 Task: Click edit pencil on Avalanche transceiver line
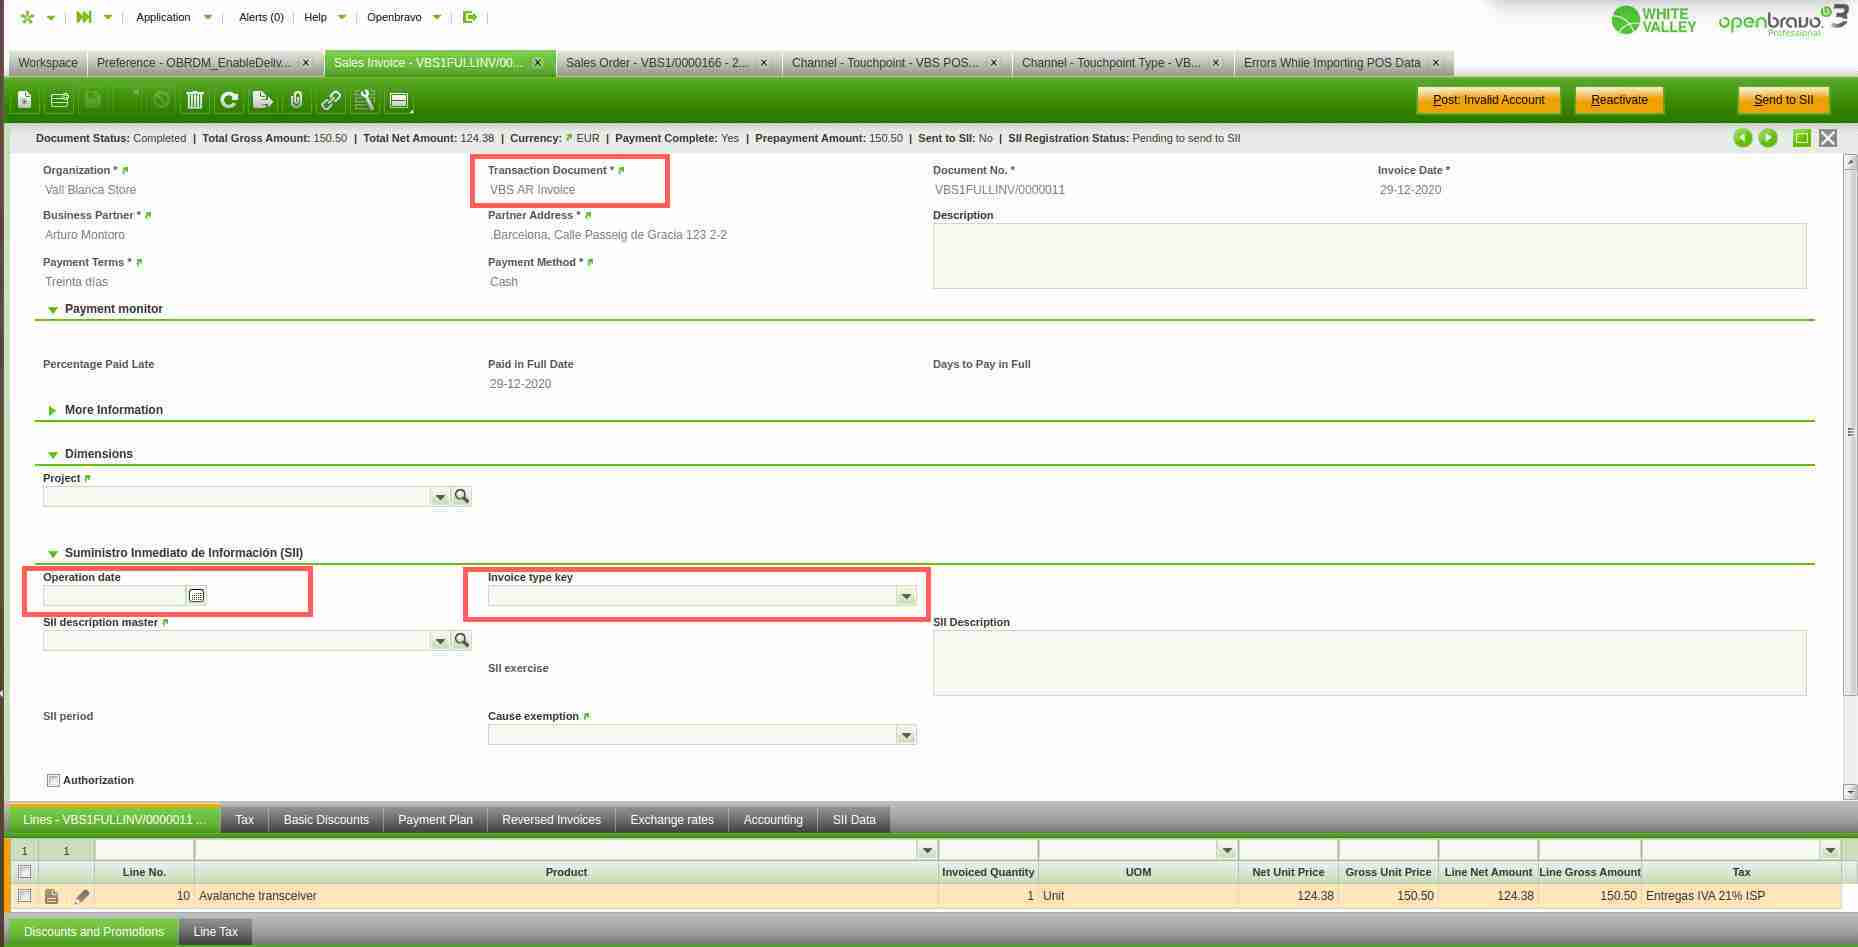[82, 896]
